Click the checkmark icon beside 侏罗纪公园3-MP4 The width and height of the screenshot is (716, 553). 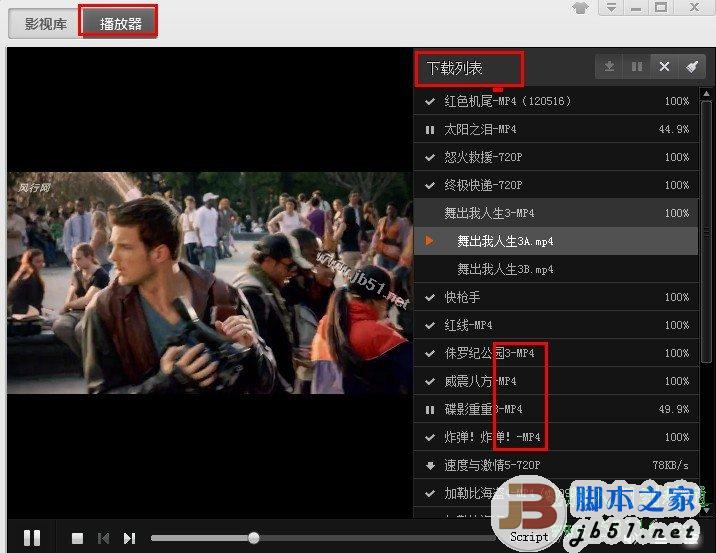[x=430, y=353]
